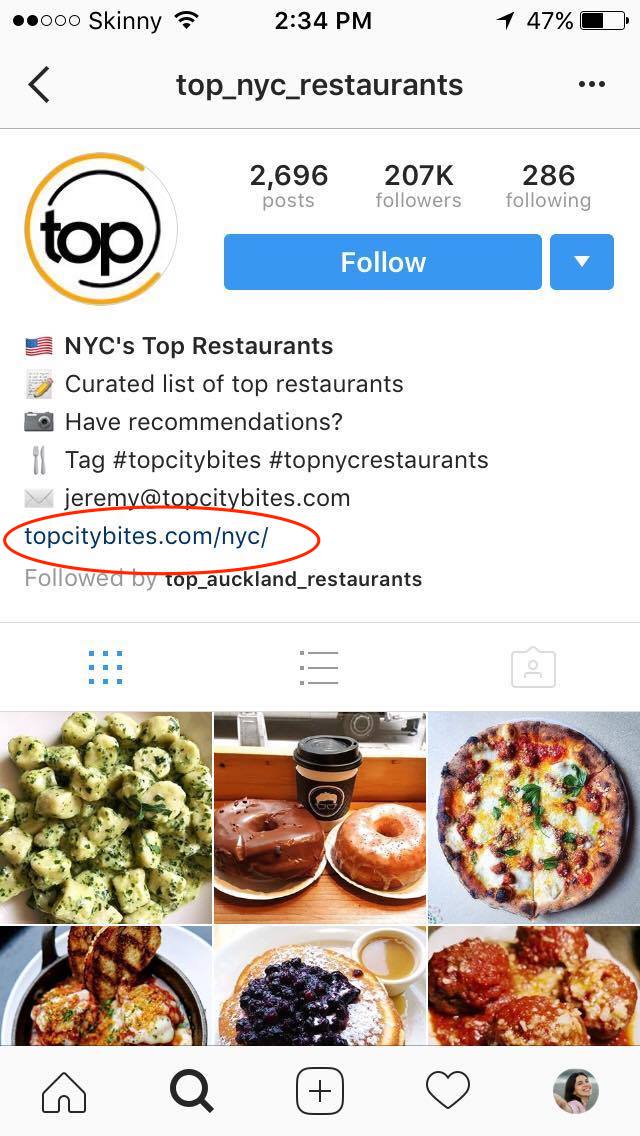Viewport: 640px width, 1136px height.
Task: Open the three-dots options menu
Action: point(591,85)
